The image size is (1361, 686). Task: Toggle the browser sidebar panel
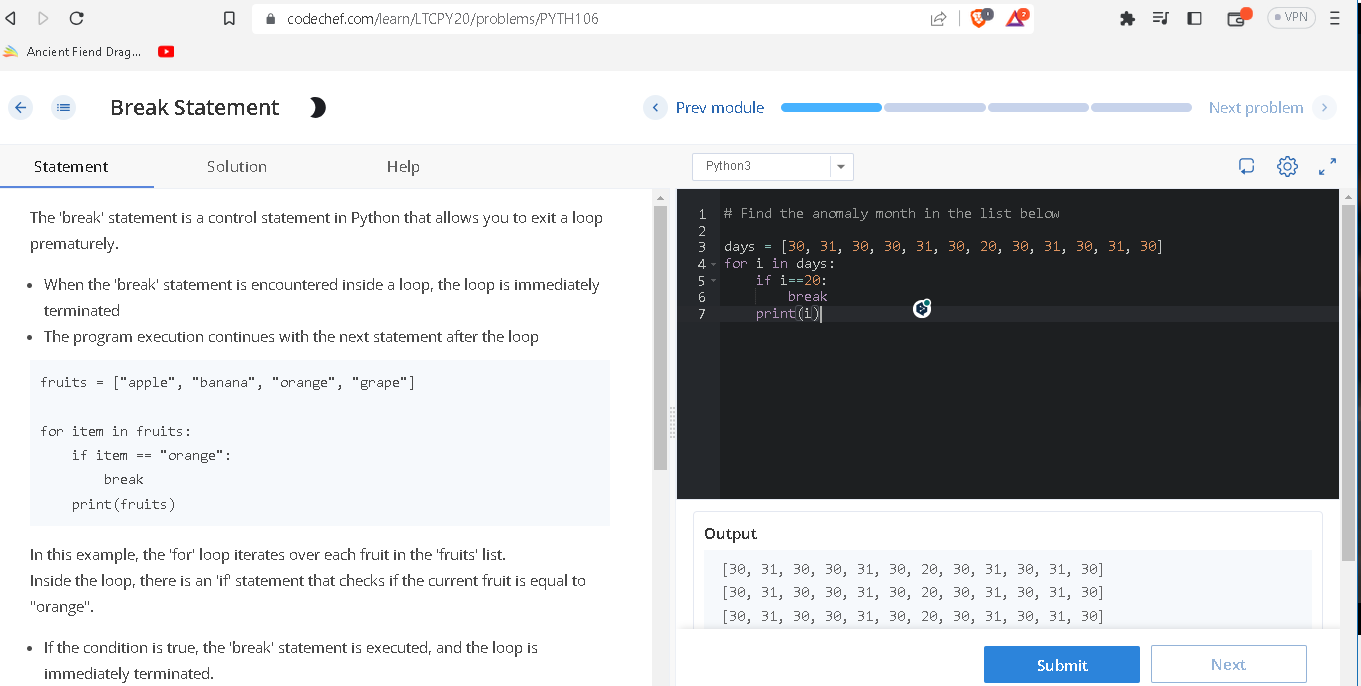tap(1194, 19)
